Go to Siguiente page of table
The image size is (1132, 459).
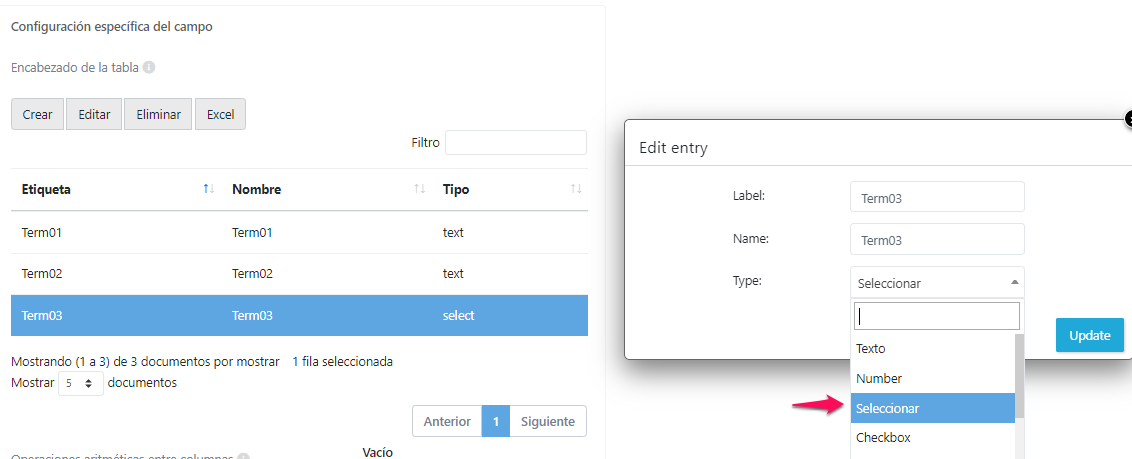coord(547,421)
